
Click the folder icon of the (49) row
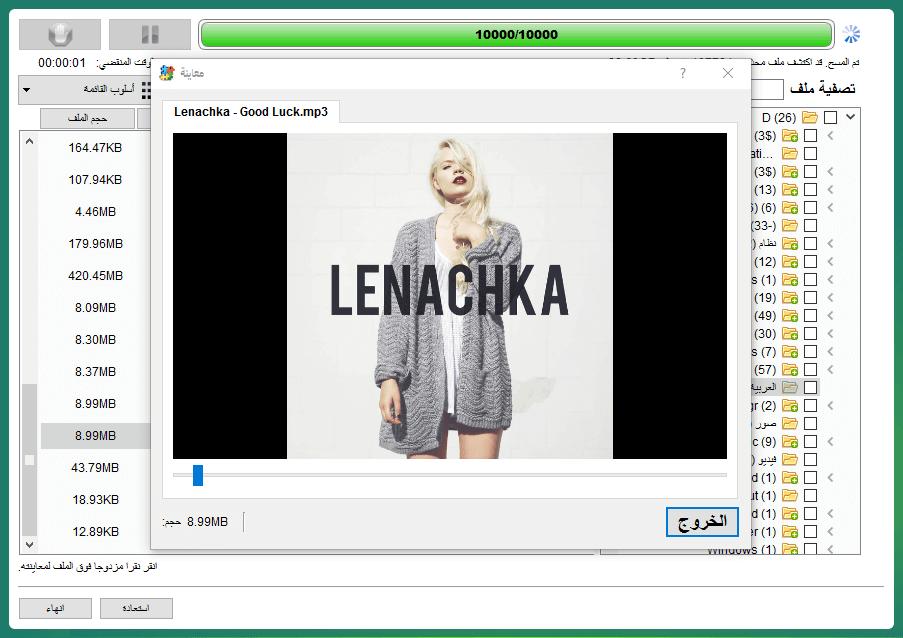(790, 316)
